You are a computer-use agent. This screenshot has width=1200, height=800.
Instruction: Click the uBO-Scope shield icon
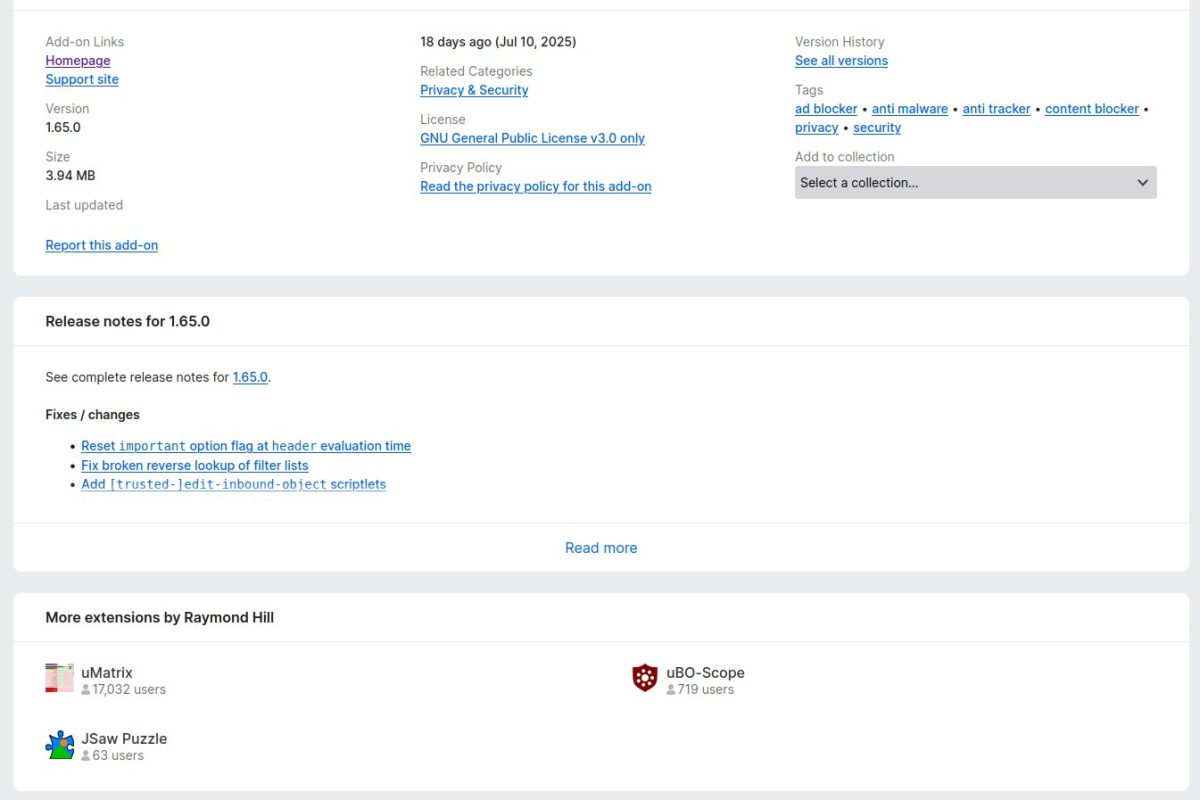[645, 678]
